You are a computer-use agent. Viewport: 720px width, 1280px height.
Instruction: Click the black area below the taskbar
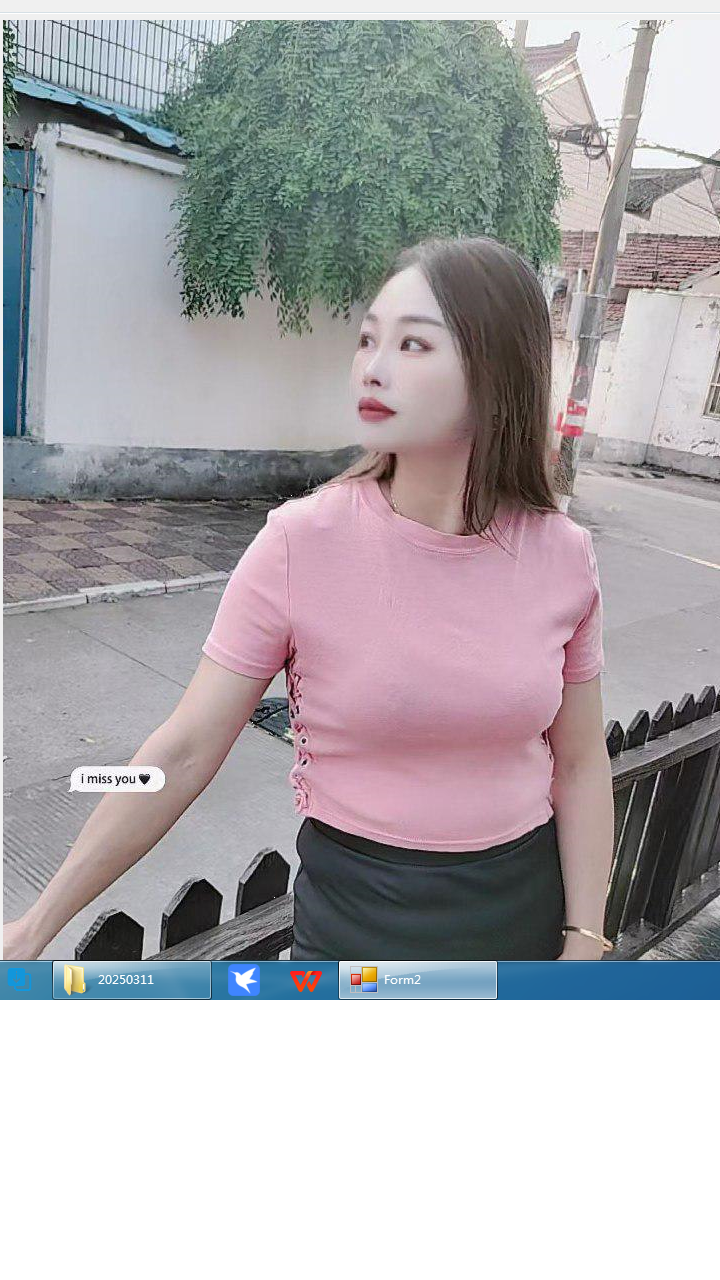coord(360,1140)
